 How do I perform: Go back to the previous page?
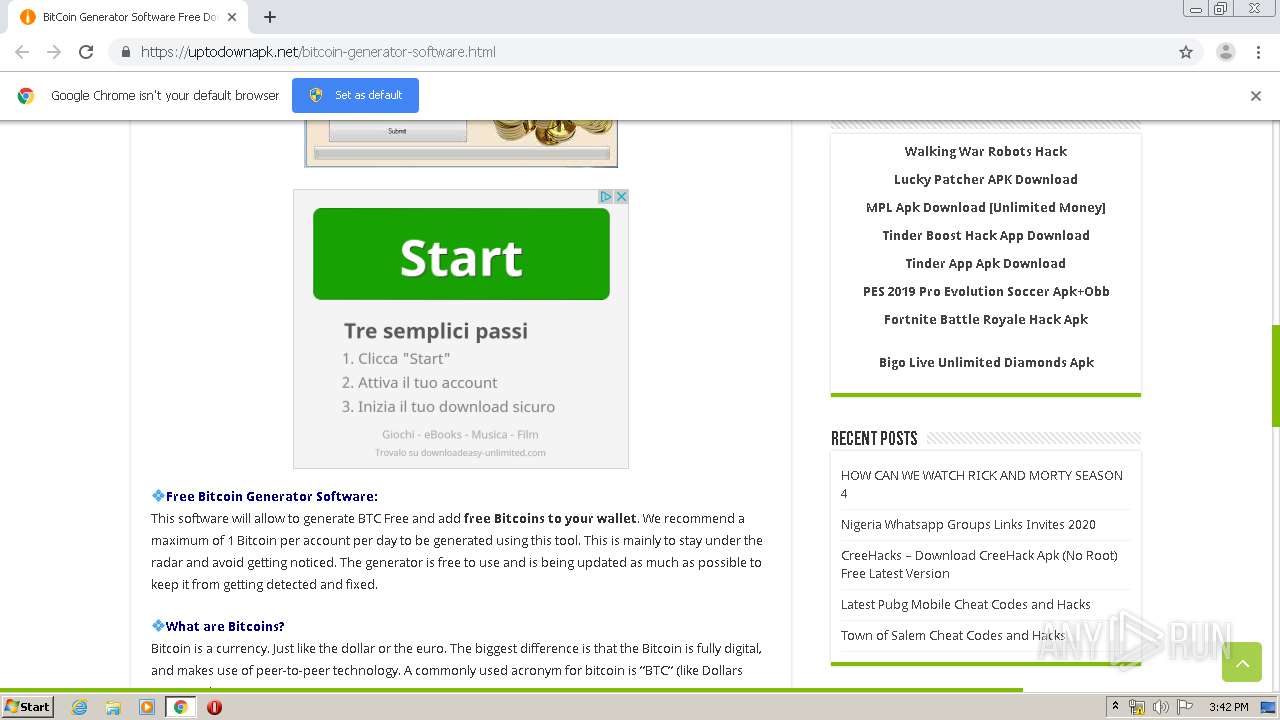pyautogui.click(x=22, y=52)
